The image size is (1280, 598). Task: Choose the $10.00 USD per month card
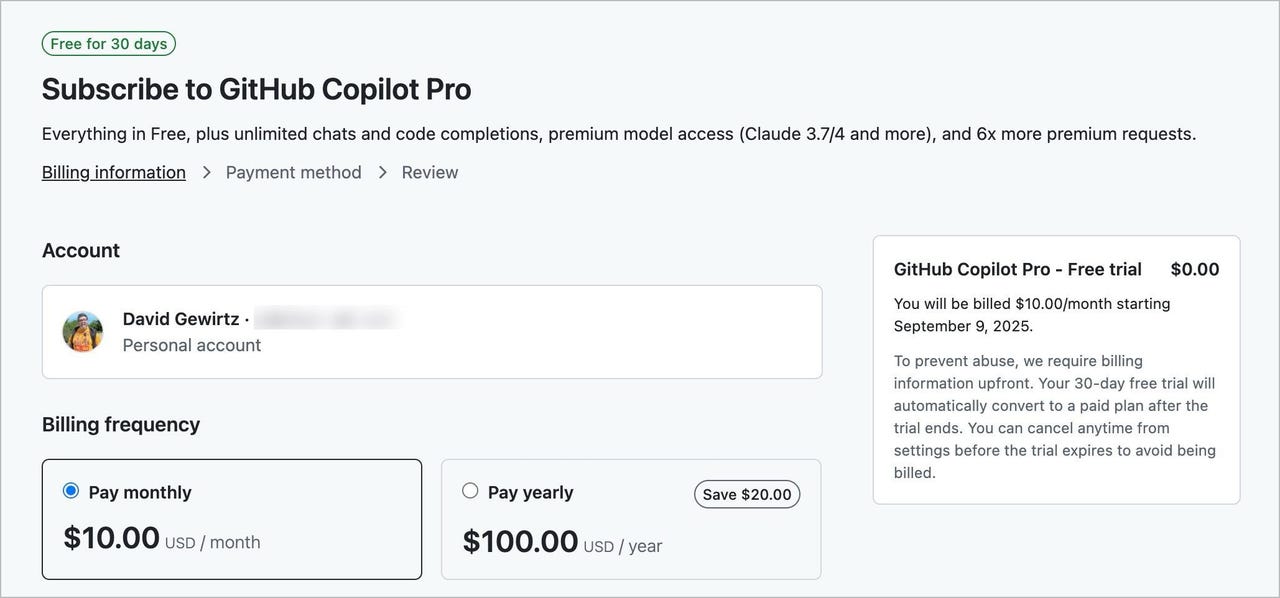point(232,519)
